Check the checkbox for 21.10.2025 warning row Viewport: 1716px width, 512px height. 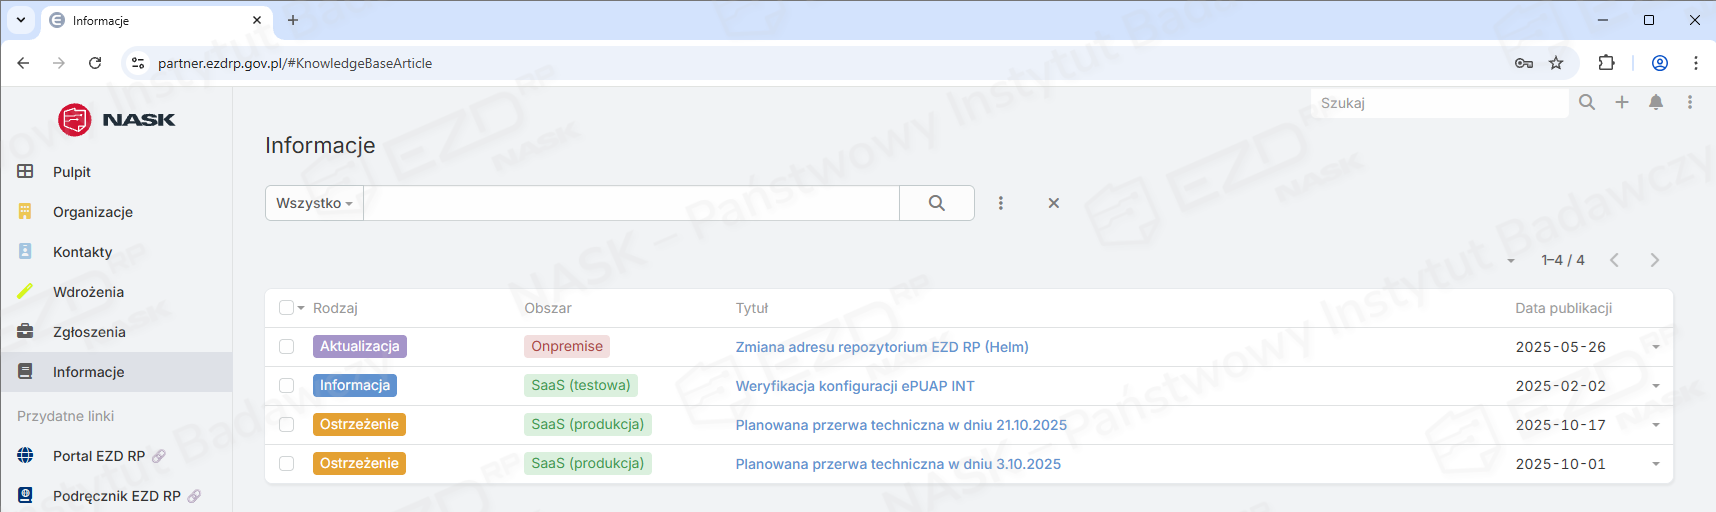coord(286,425)
